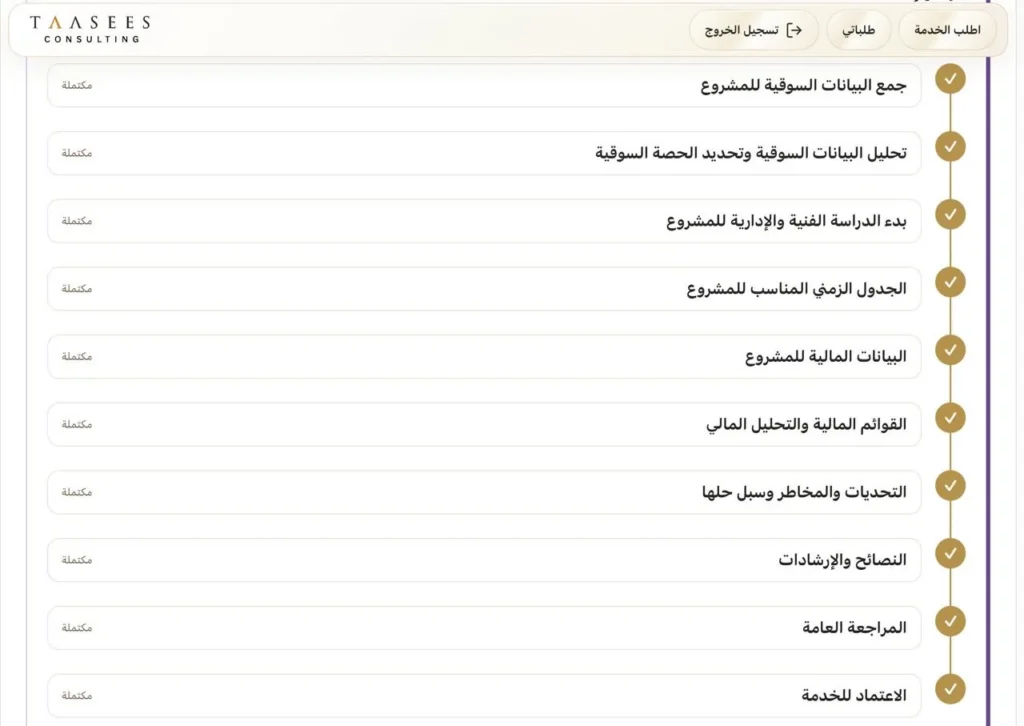The image size is (1024, 726).
Task: Click مكتملة status in الجدول الزمني row
Action: point(77,289)
